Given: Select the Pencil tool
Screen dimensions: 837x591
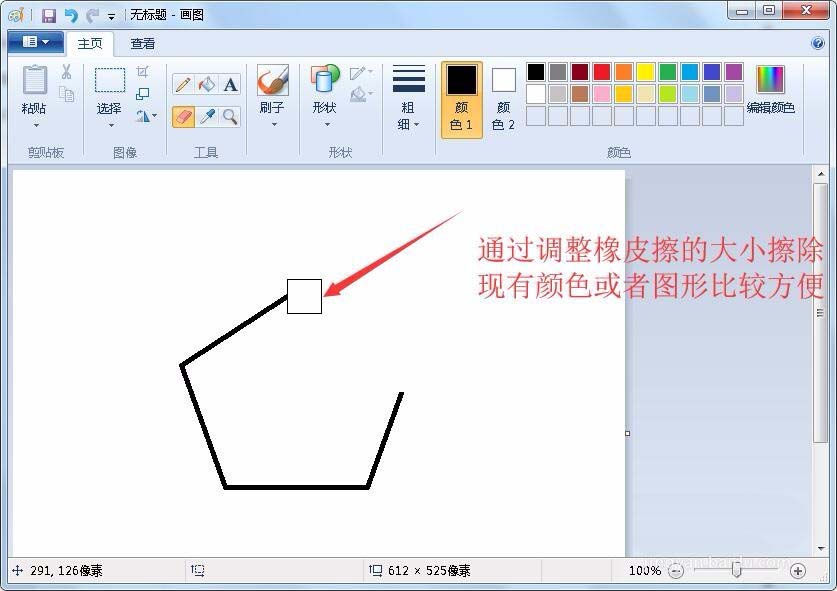Looking at the screenshot, I should pos(182,83).
